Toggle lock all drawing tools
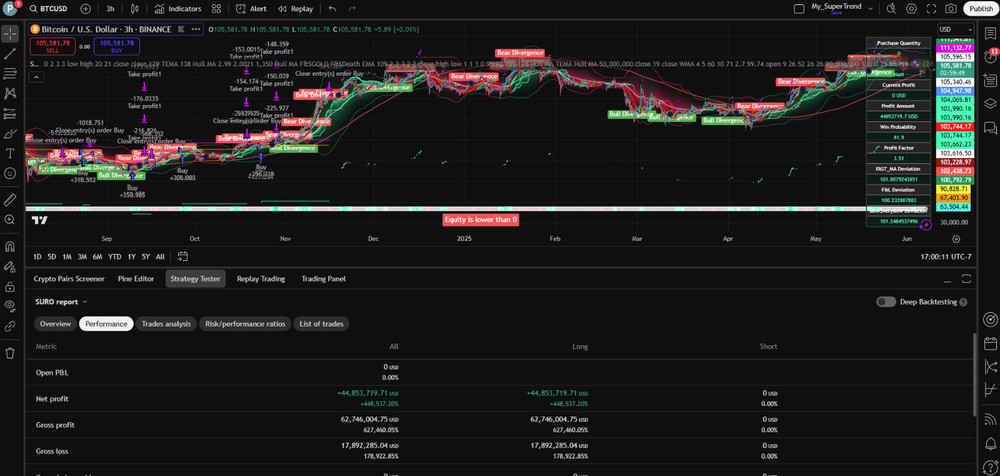This screenshot has width=1000, height=476. click(x=10, y=286)
